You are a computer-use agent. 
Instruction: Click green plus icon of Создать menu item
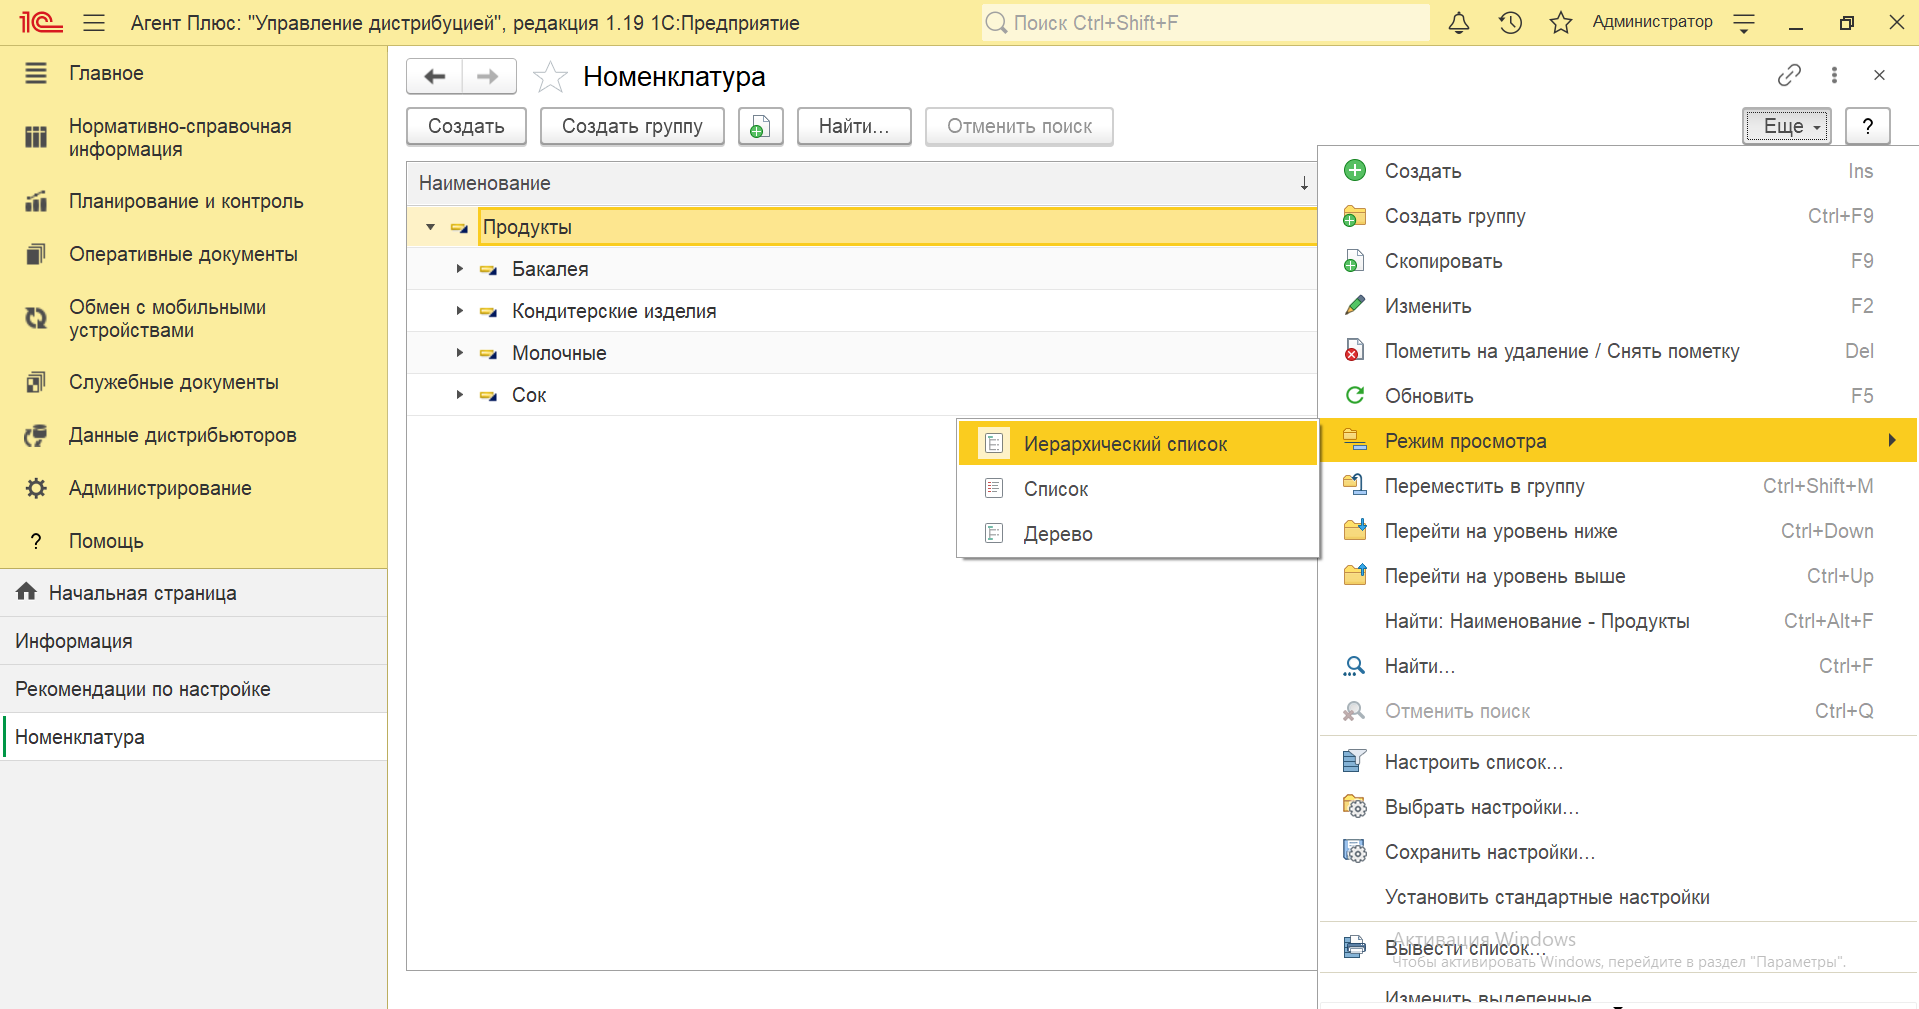1355,171
